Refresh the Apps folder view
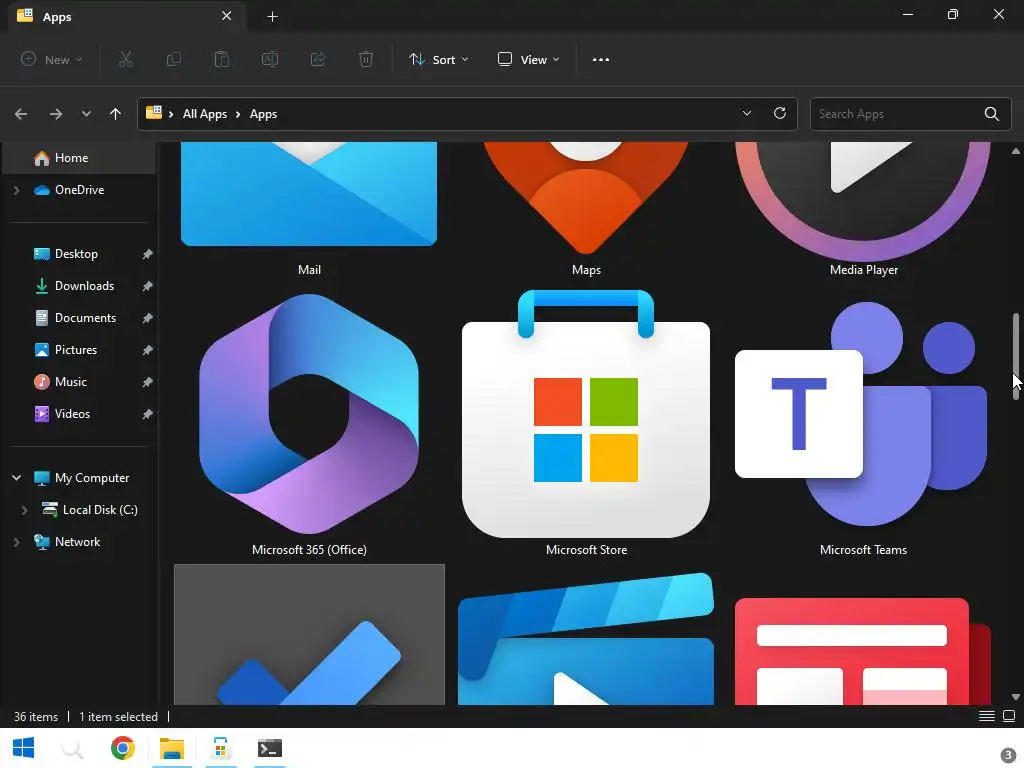Screen dimensions: 1024x768 coord(780,114)
